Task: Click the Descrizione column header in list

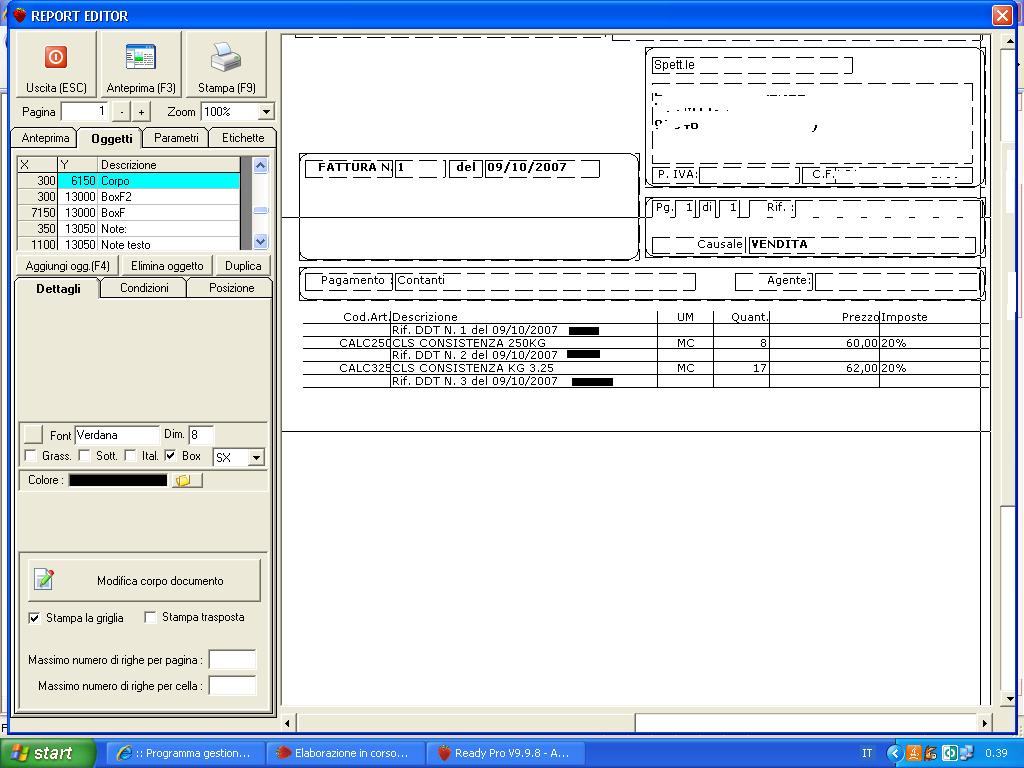Action: [x=168, y=165]
